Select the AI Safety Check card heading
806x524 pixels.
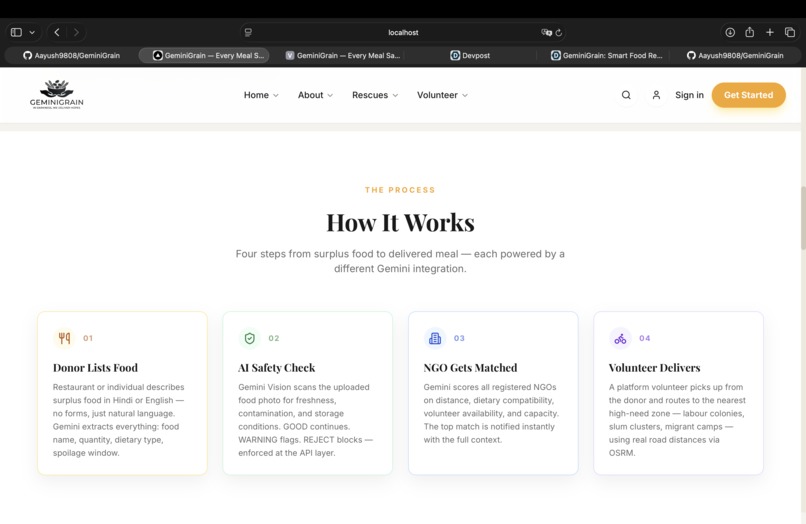click(277, 368)
